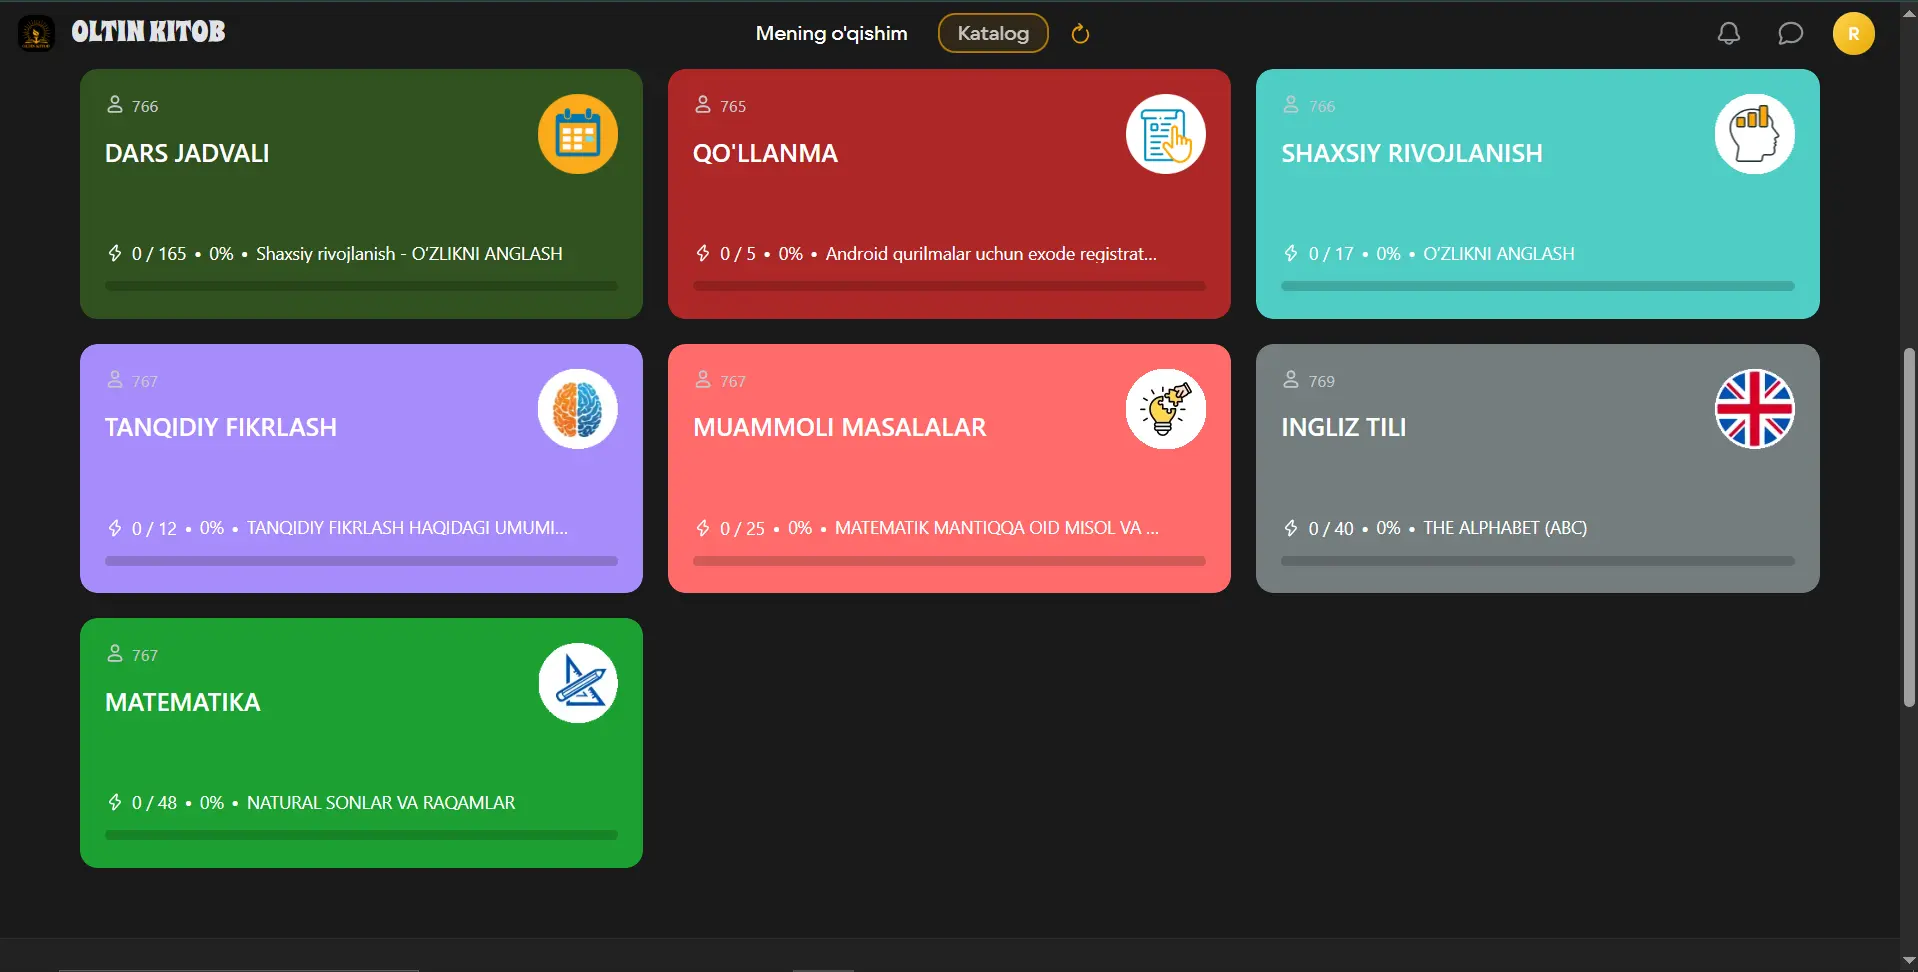Open the chat messages icon

tap(1790, 33)
